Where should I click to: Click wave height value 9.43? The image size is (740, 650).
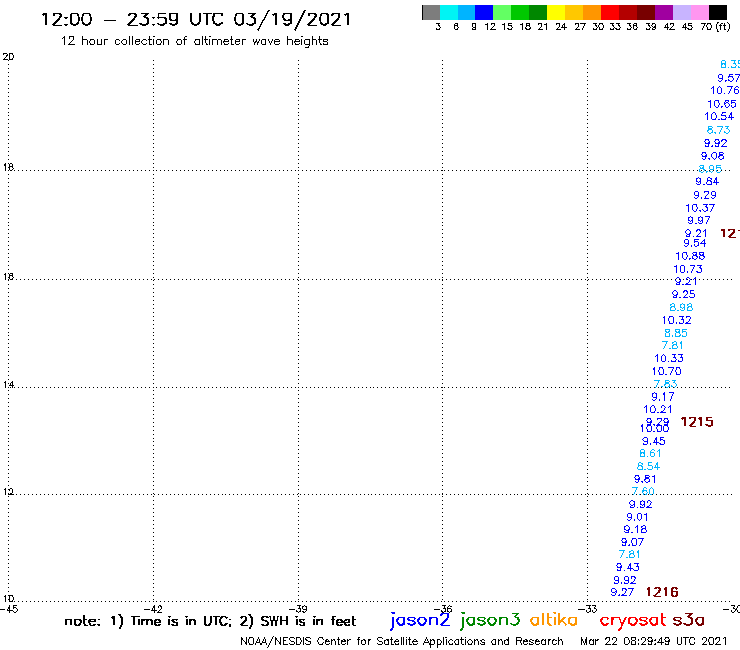click(x=628, y=567)
